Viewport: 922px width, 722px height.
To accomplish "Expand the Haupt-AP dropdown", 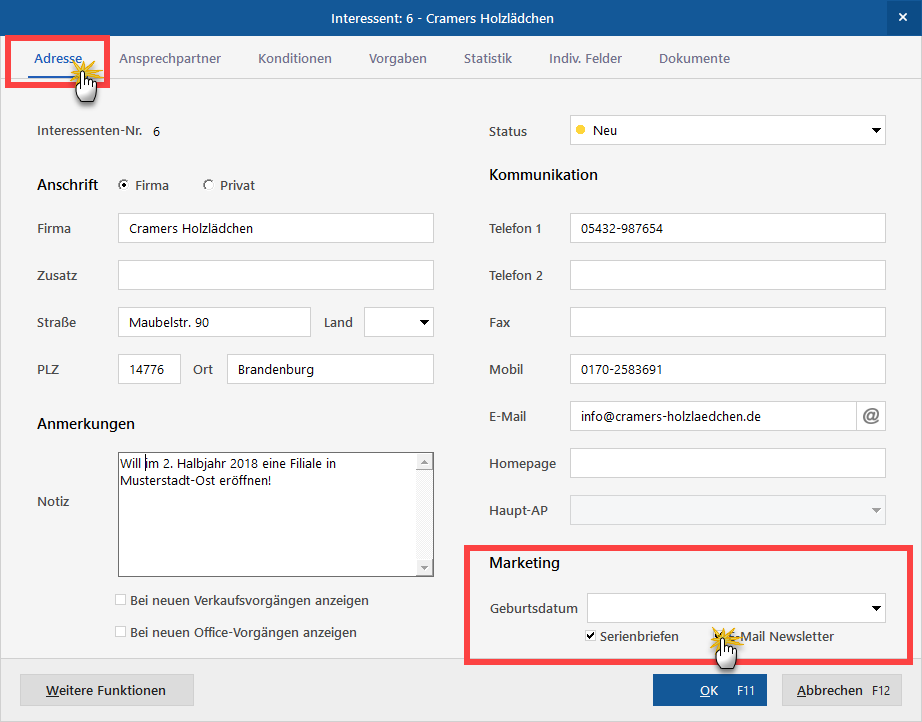I will 727,510.
